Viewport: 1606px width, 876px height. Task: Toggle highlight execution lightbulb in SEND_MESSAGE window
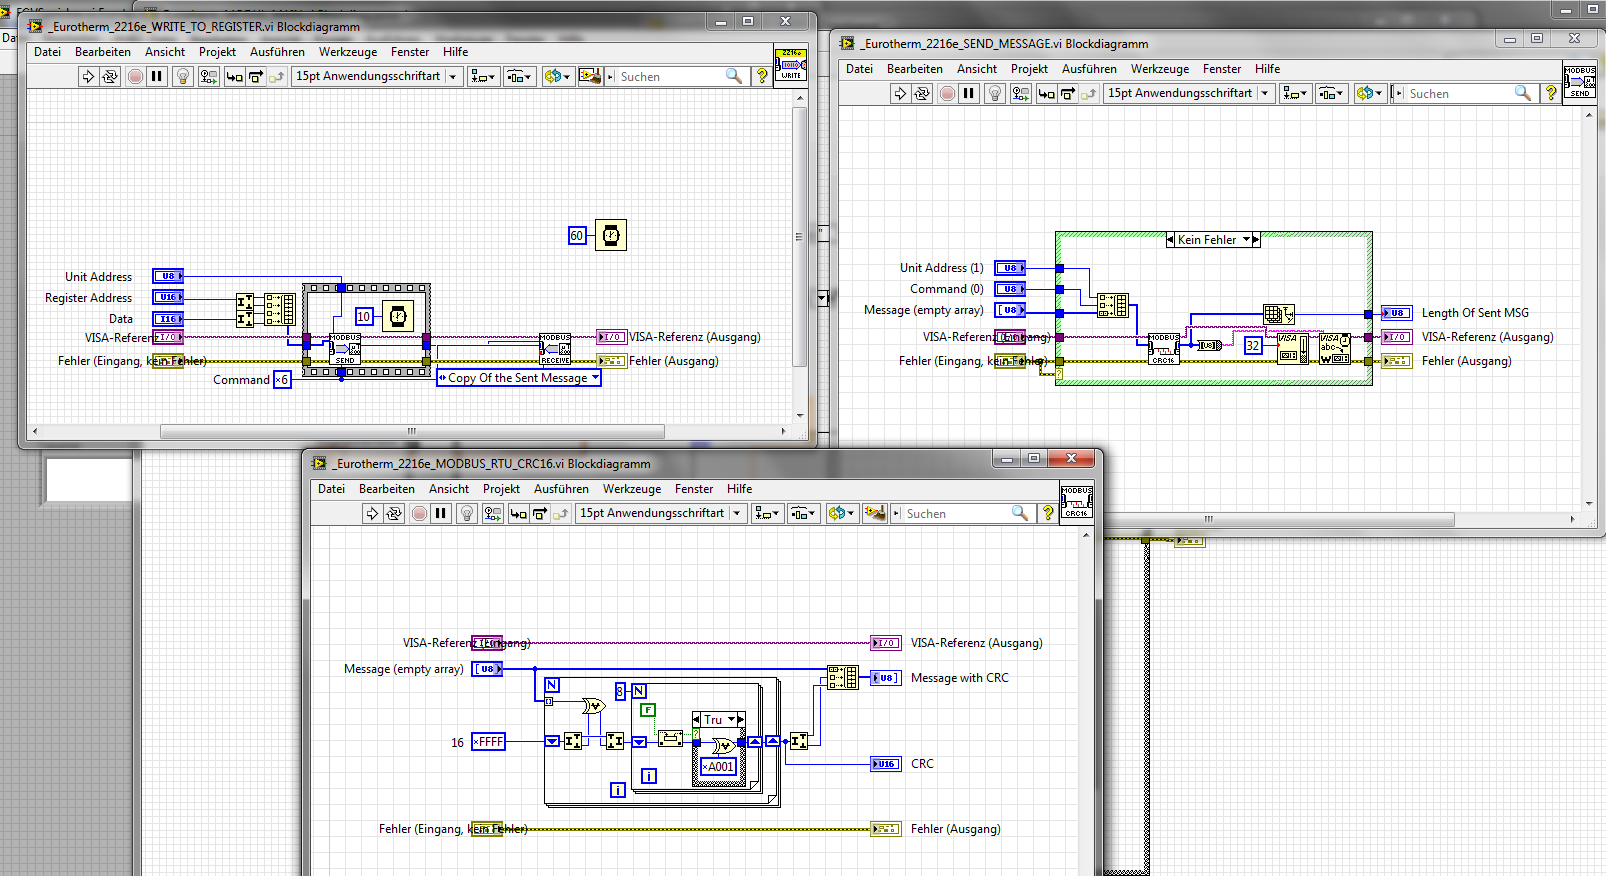click(995, 93)
